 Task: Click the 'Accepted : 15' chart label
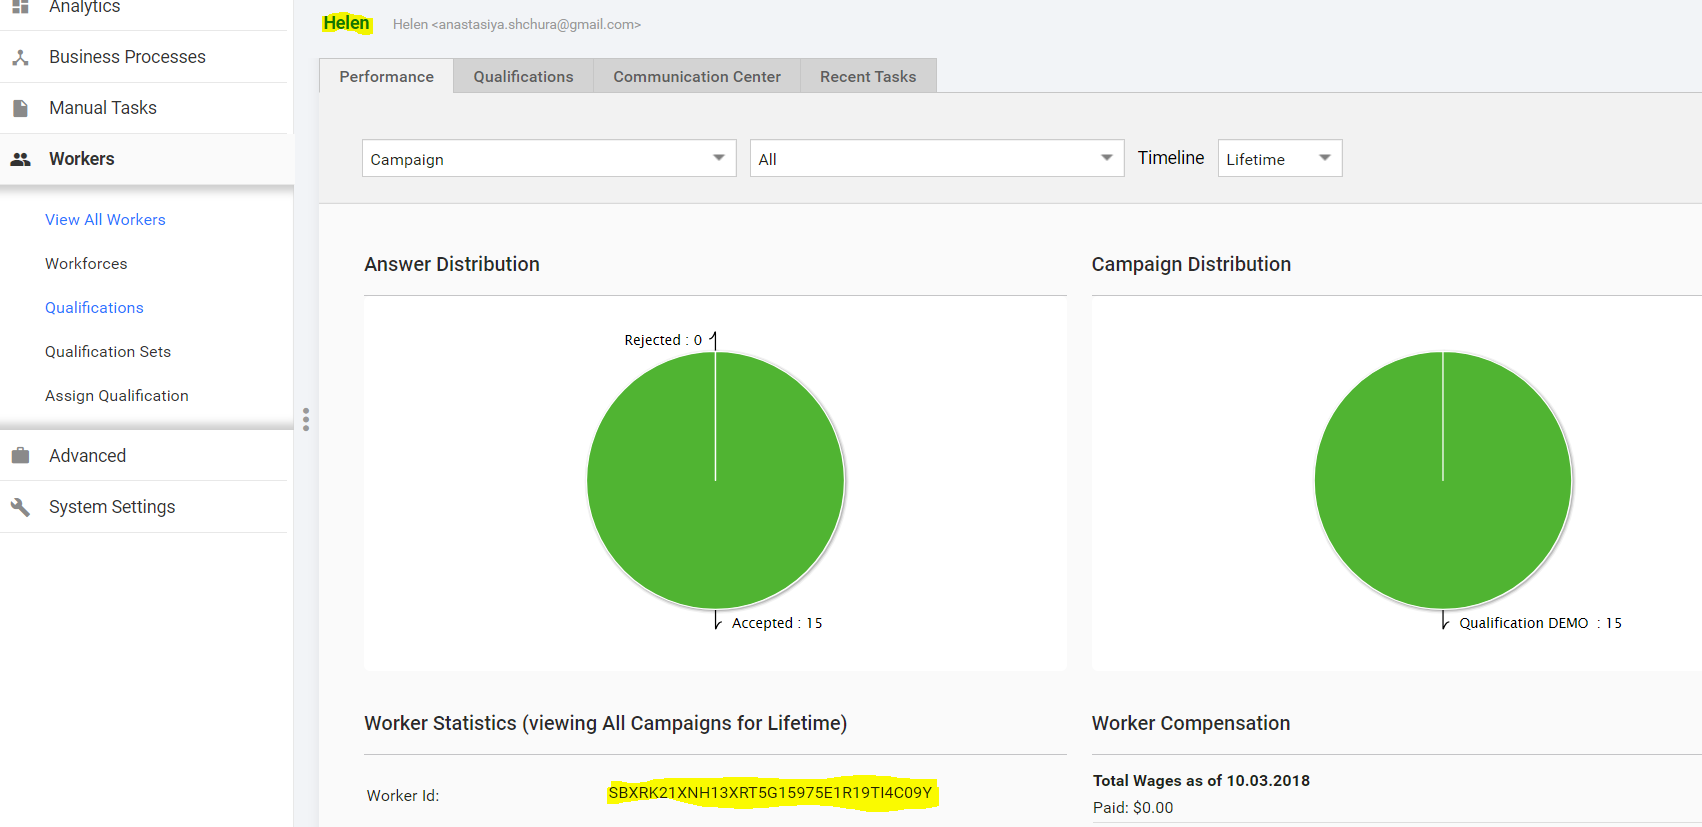tap(777, 623)
